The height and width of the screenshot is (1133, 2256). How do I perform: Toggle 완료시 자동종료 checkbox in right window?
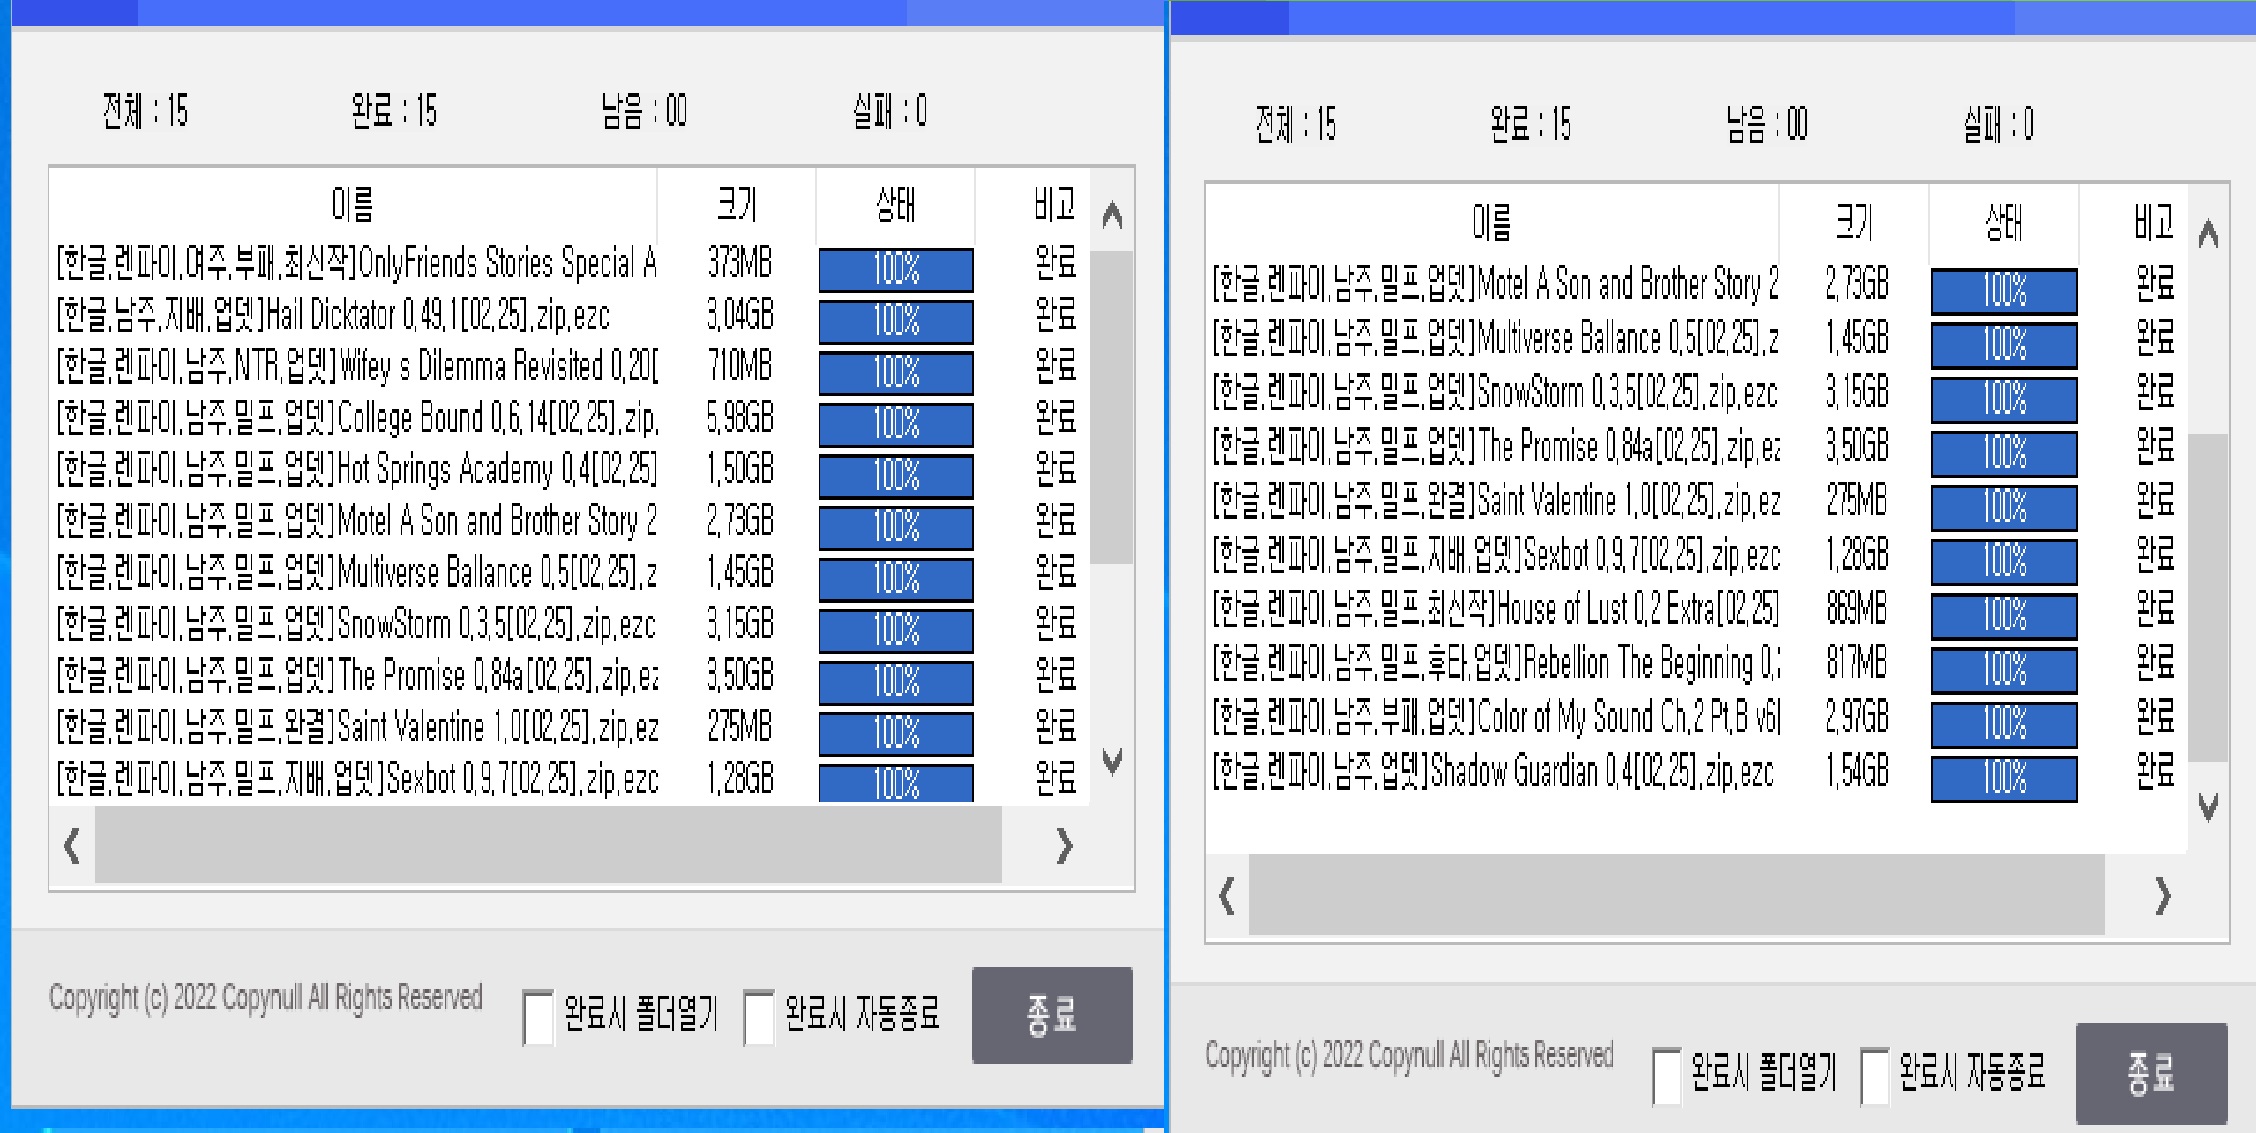[x=1875, y=1075]
